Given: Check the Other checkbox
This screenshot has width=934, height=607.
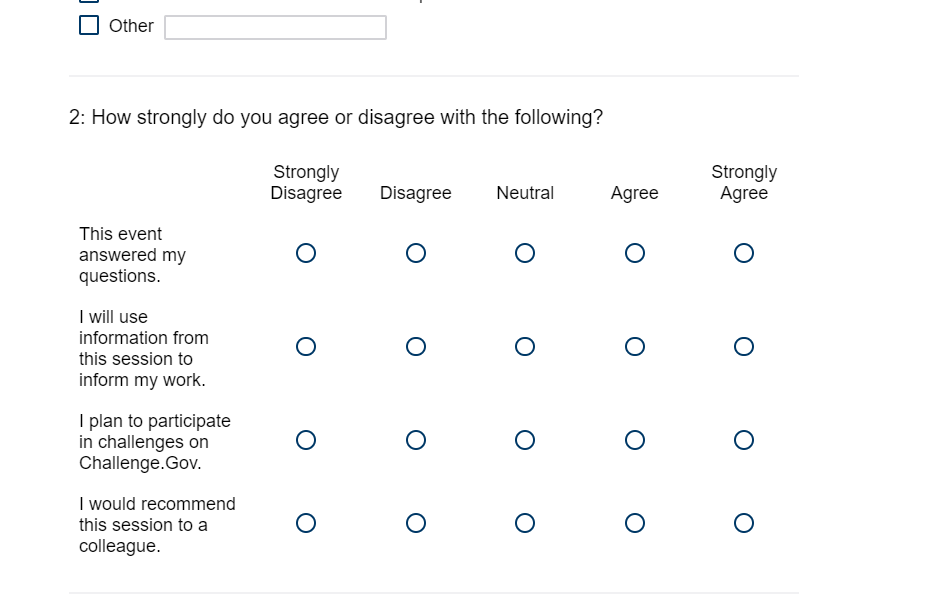Looking at the screenshot, I should [x=89, y=26].
